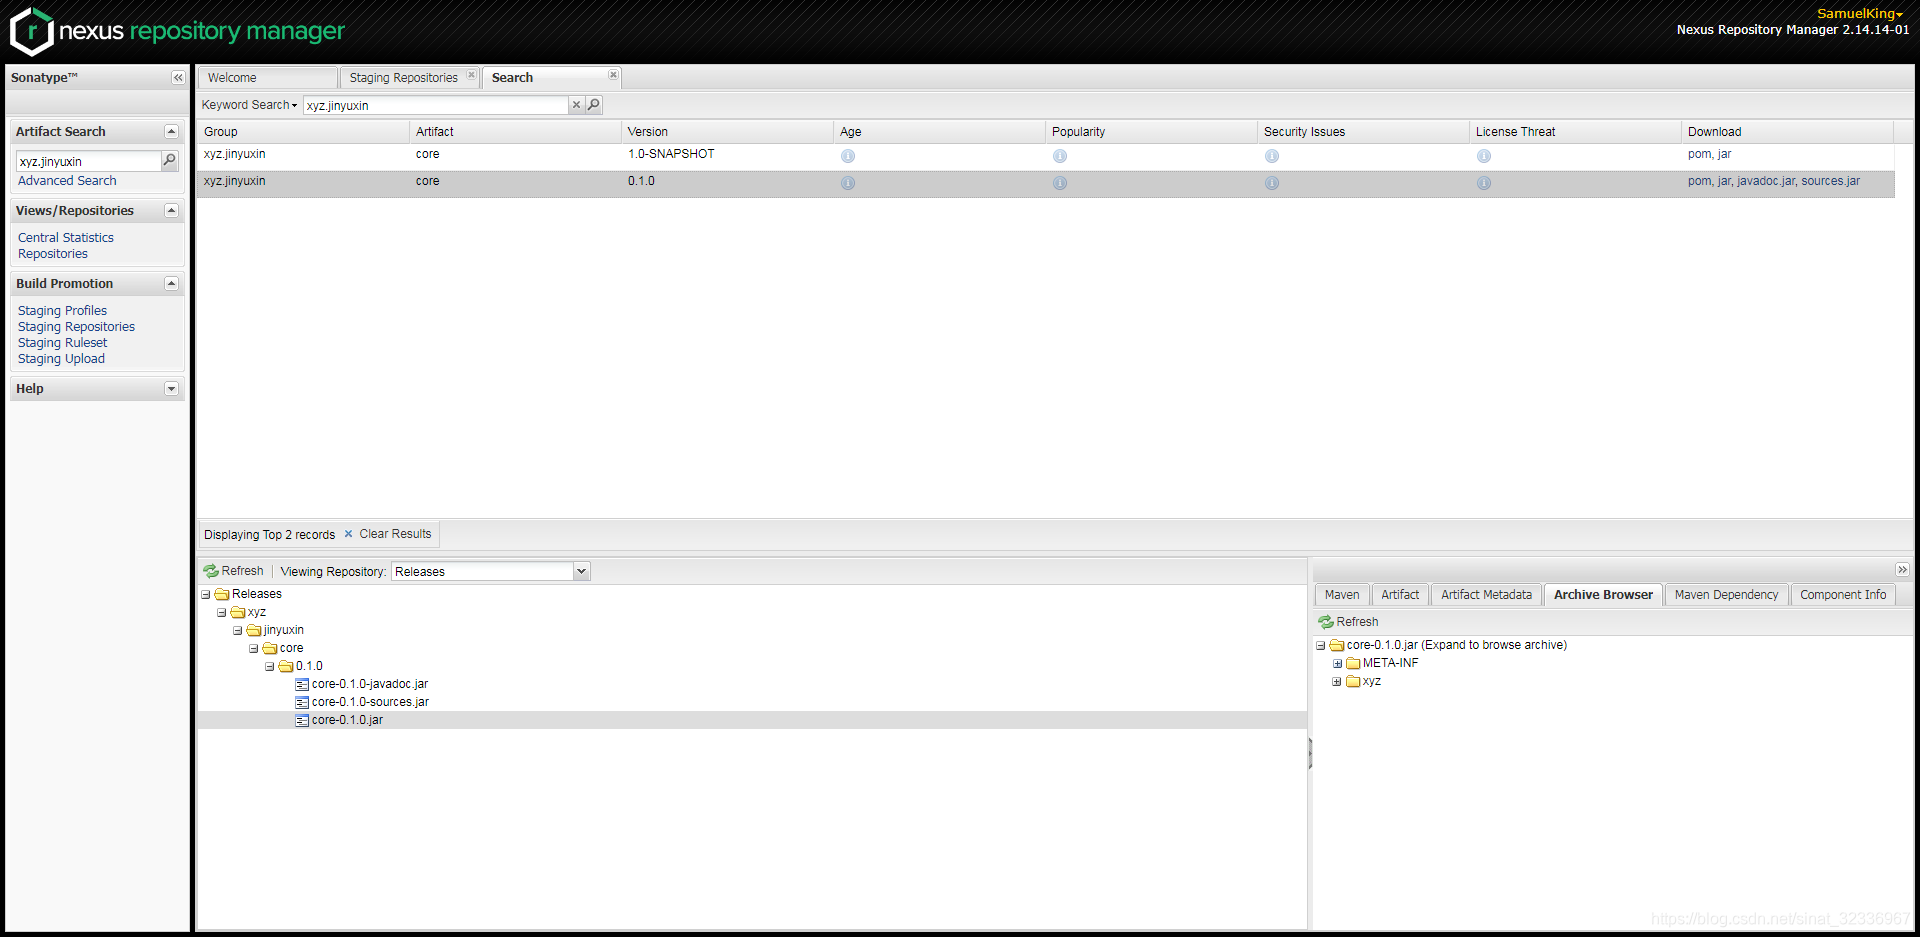Collapse the xyz folder under Releases
The width and height of the screenshot is (1920, 937).
click(x=222, y=612)
